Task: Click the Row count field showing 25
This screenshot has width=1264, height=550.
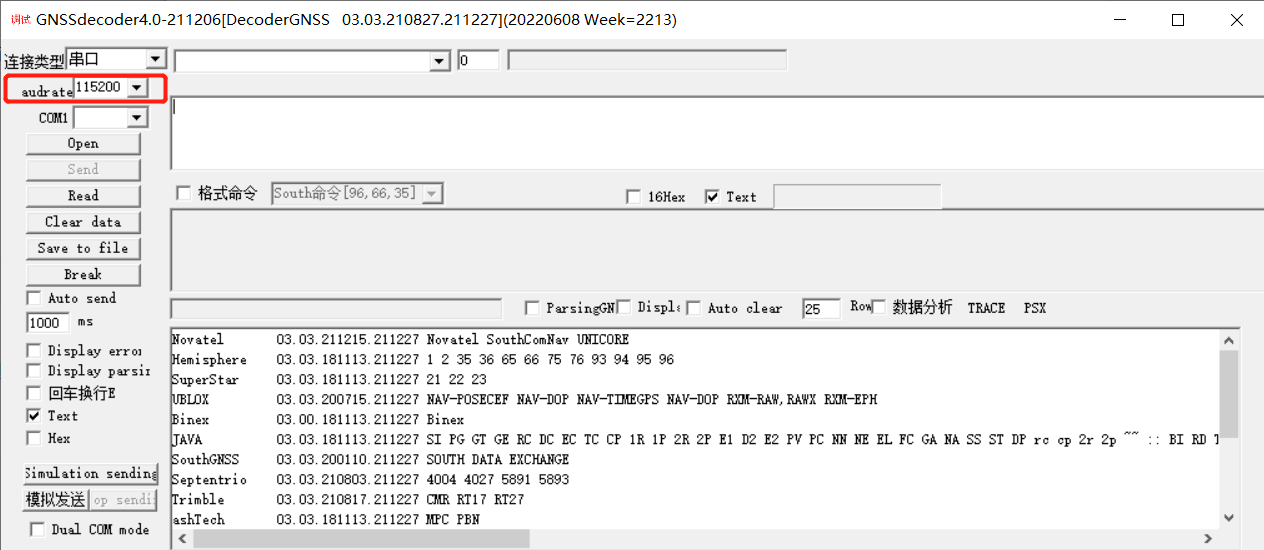Action: click(821, 309)
